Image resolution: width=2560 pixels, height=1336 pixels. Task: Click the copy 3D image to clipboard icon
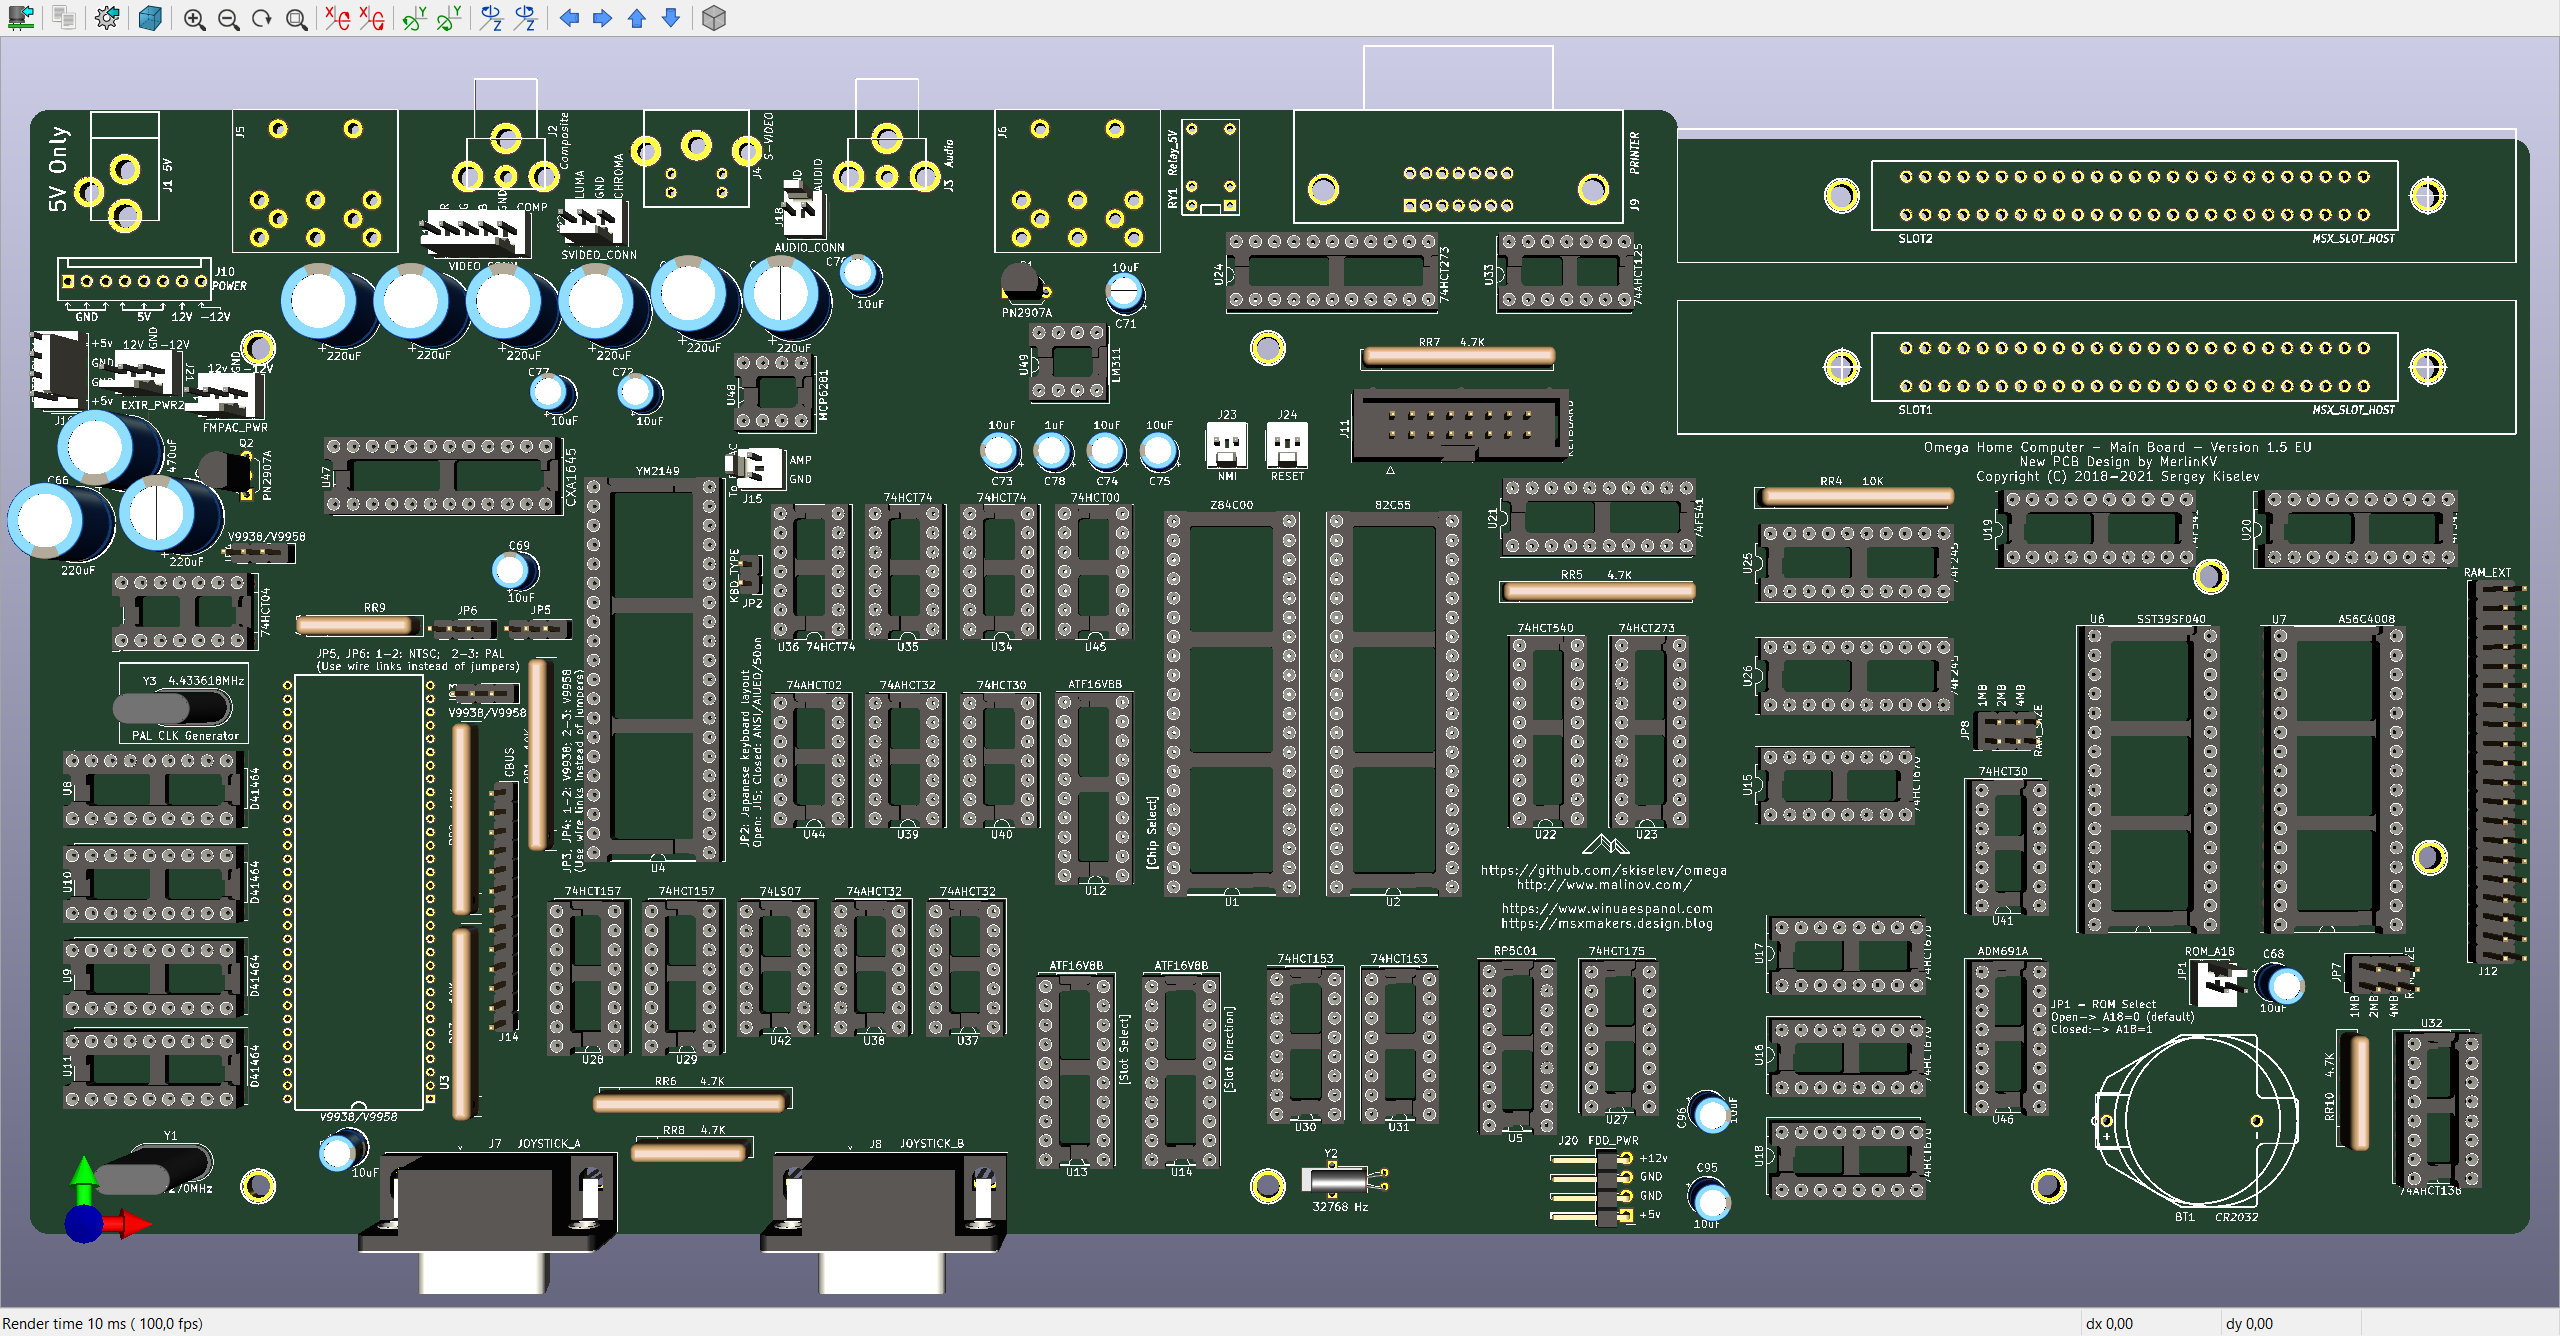click(64, 18)
